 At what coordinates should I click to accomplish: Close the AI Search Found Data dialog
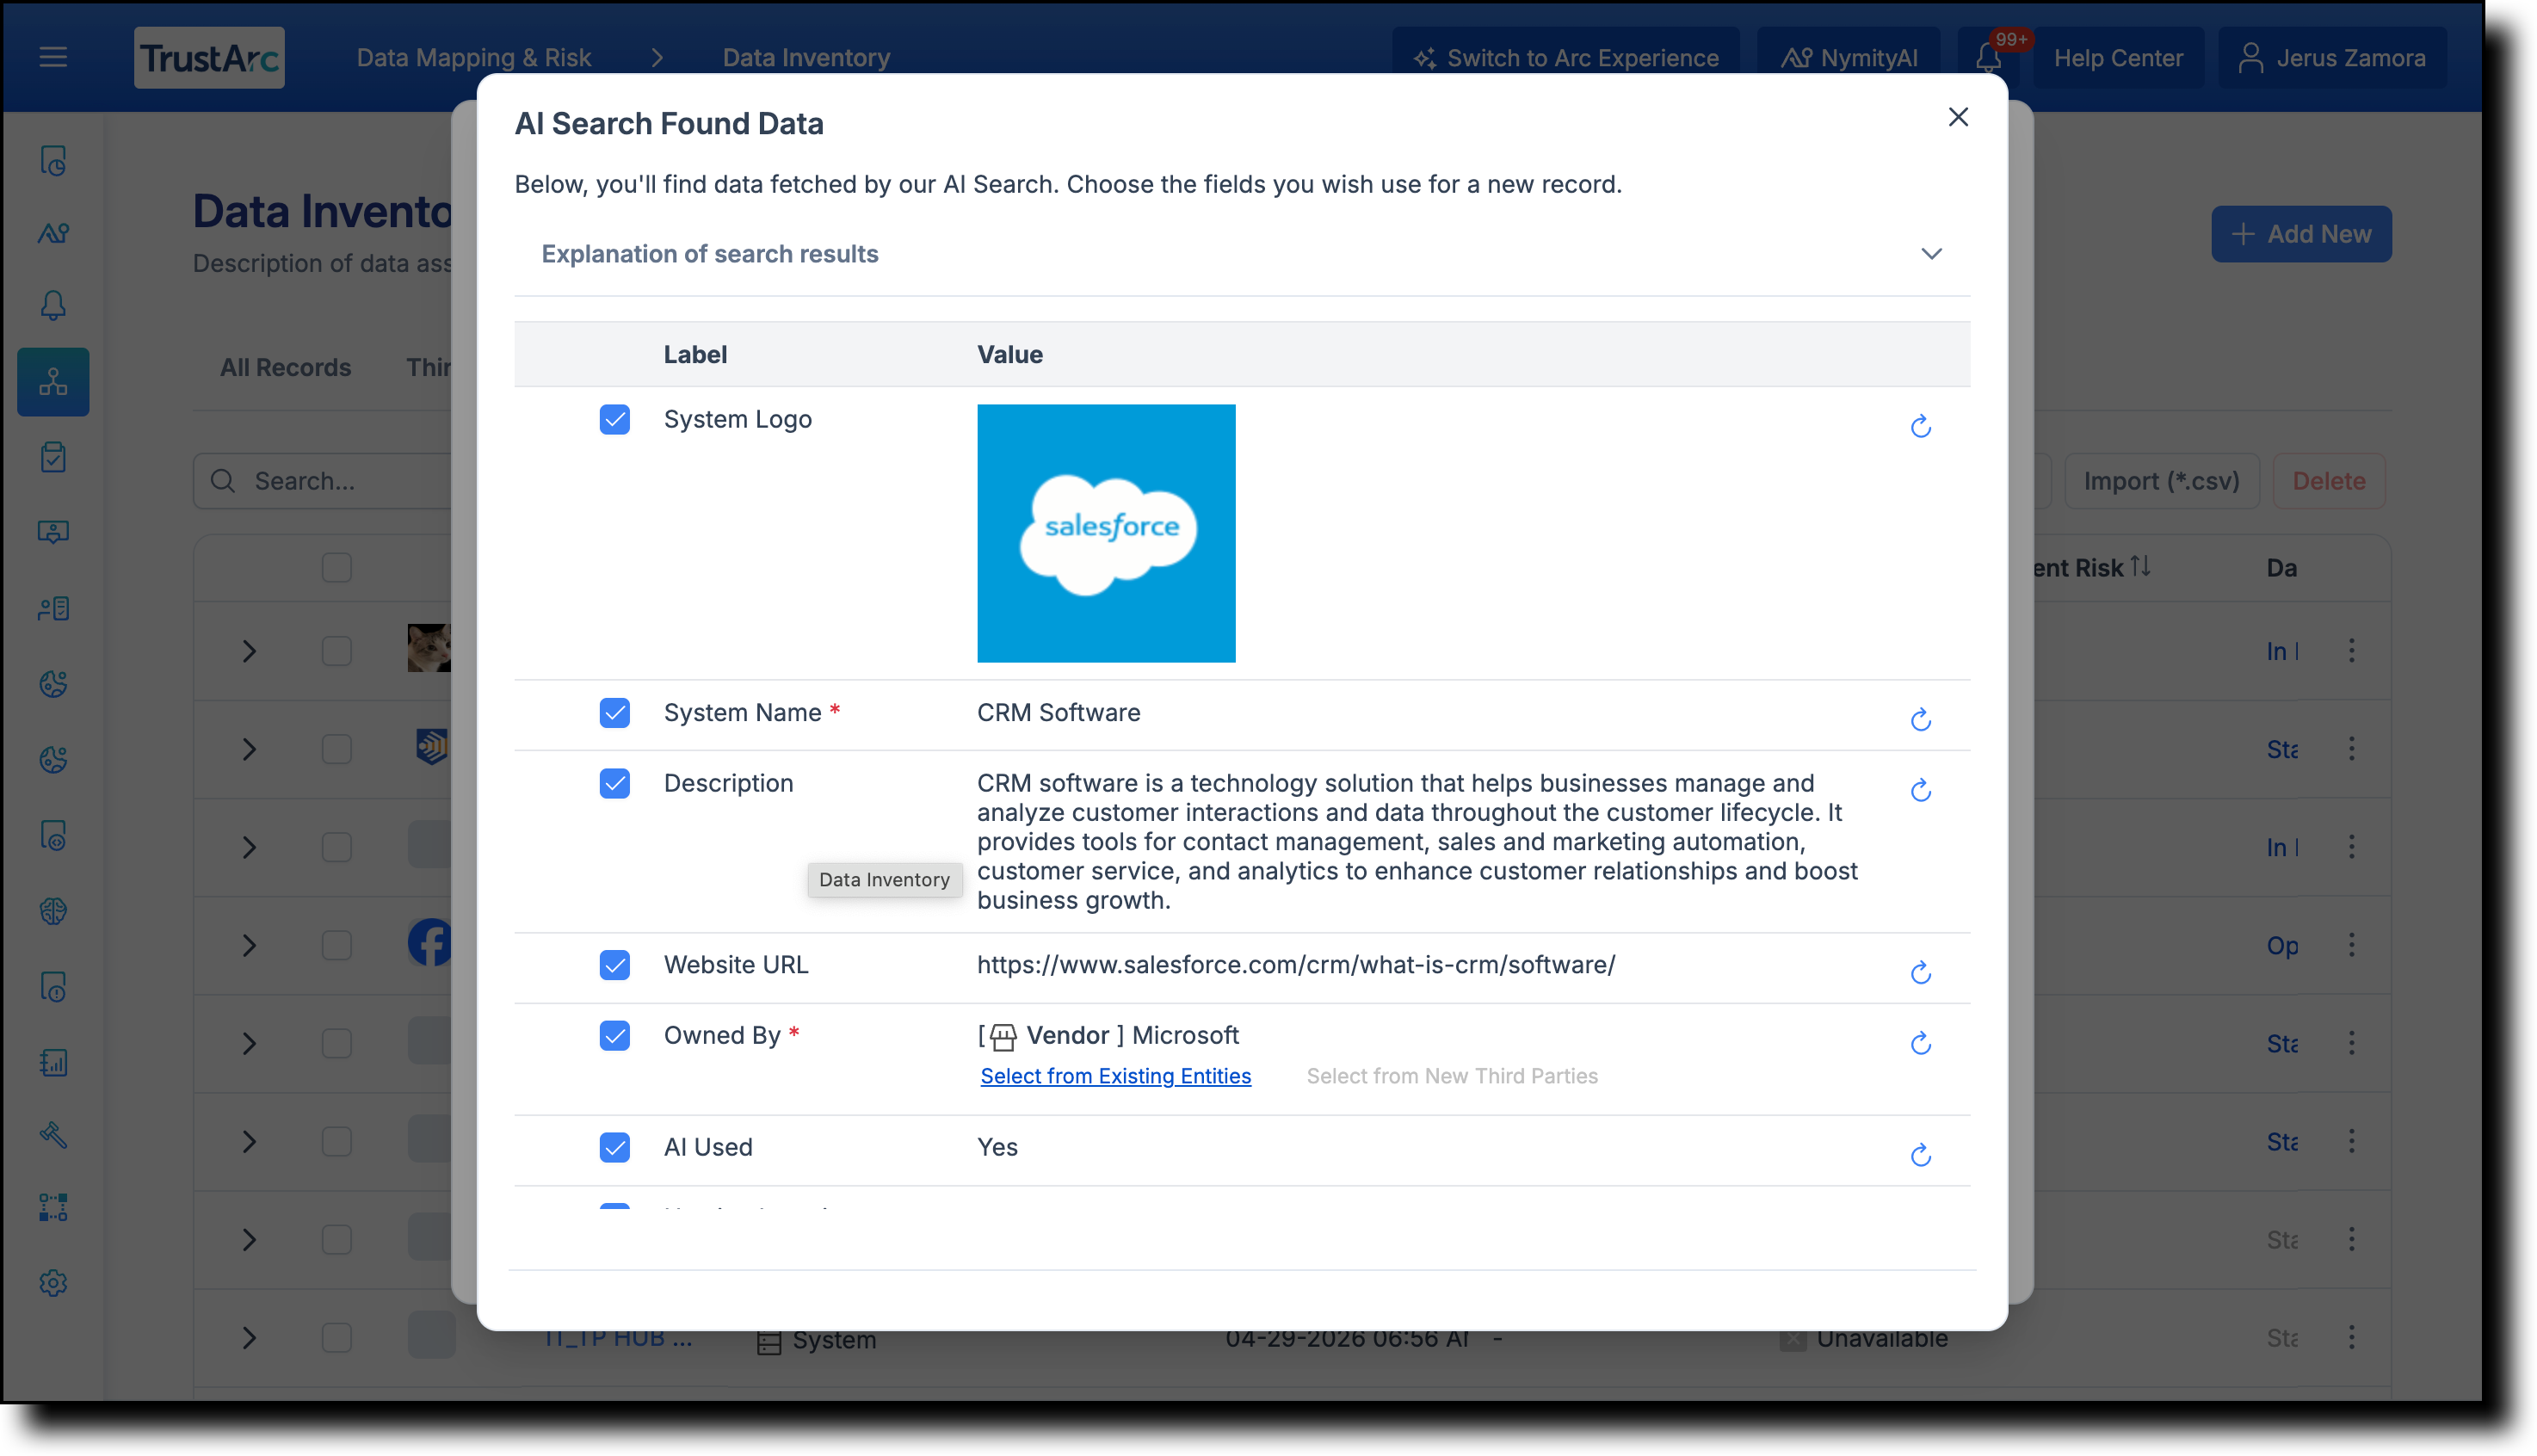pos(1958,117)
